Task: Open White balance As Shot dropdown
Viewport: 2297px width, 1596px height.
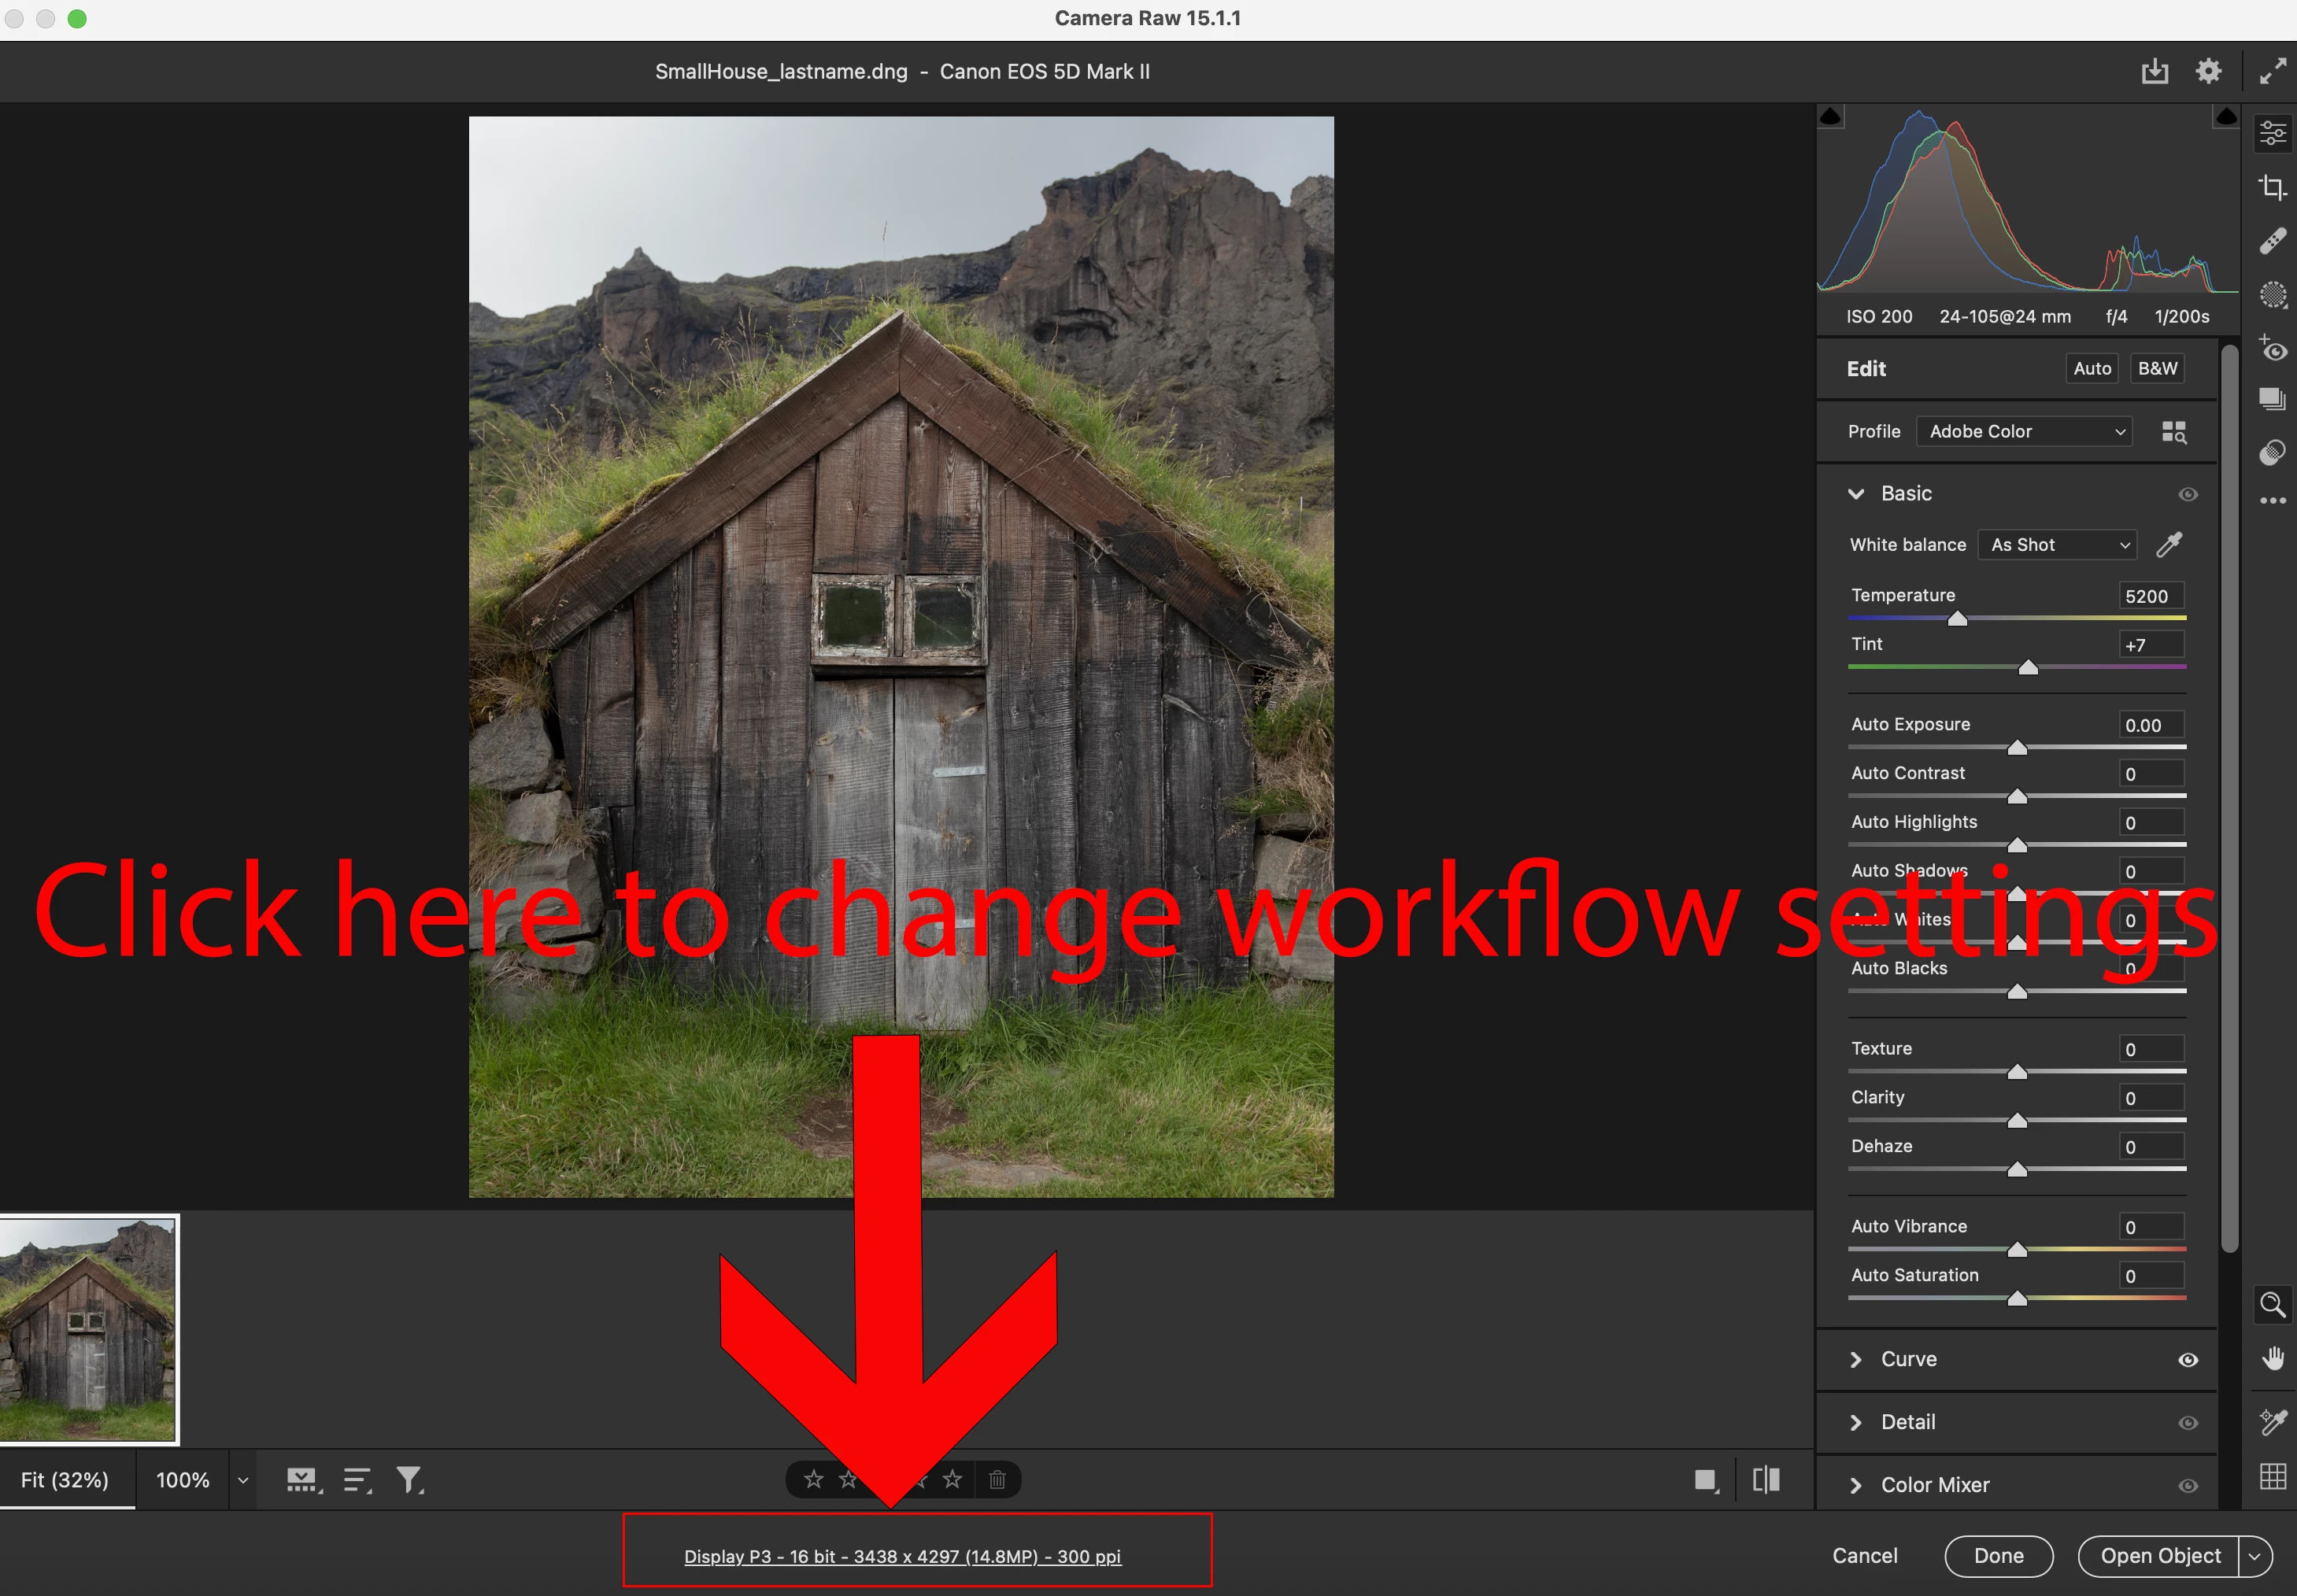Action: click(2057, 545)
